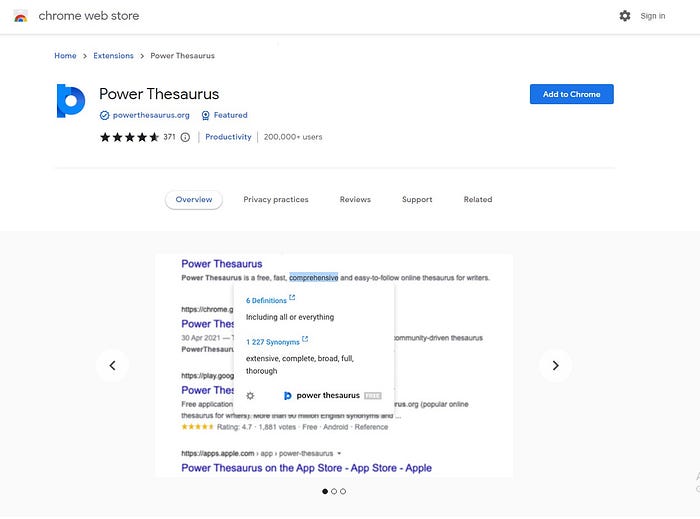Viewport: 700px width, 519px height.
Task: Click the Featured award badge icon
Action: click(205, 115)
